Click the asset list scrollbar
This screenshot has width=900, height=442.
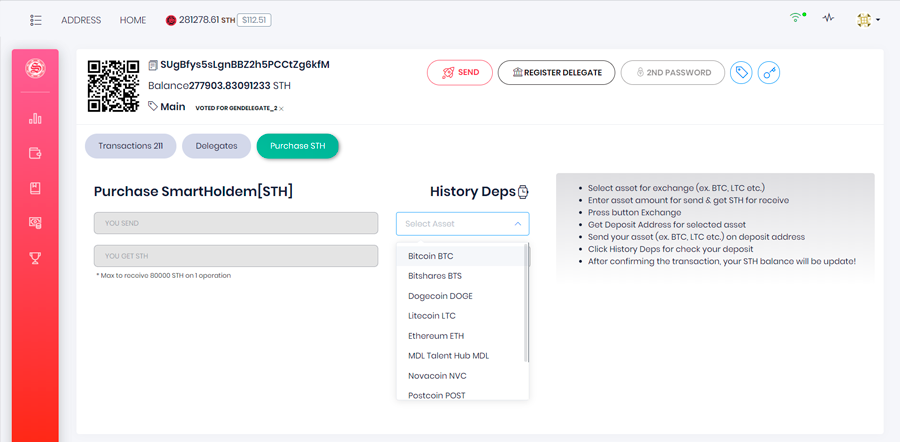pos(526,304)
